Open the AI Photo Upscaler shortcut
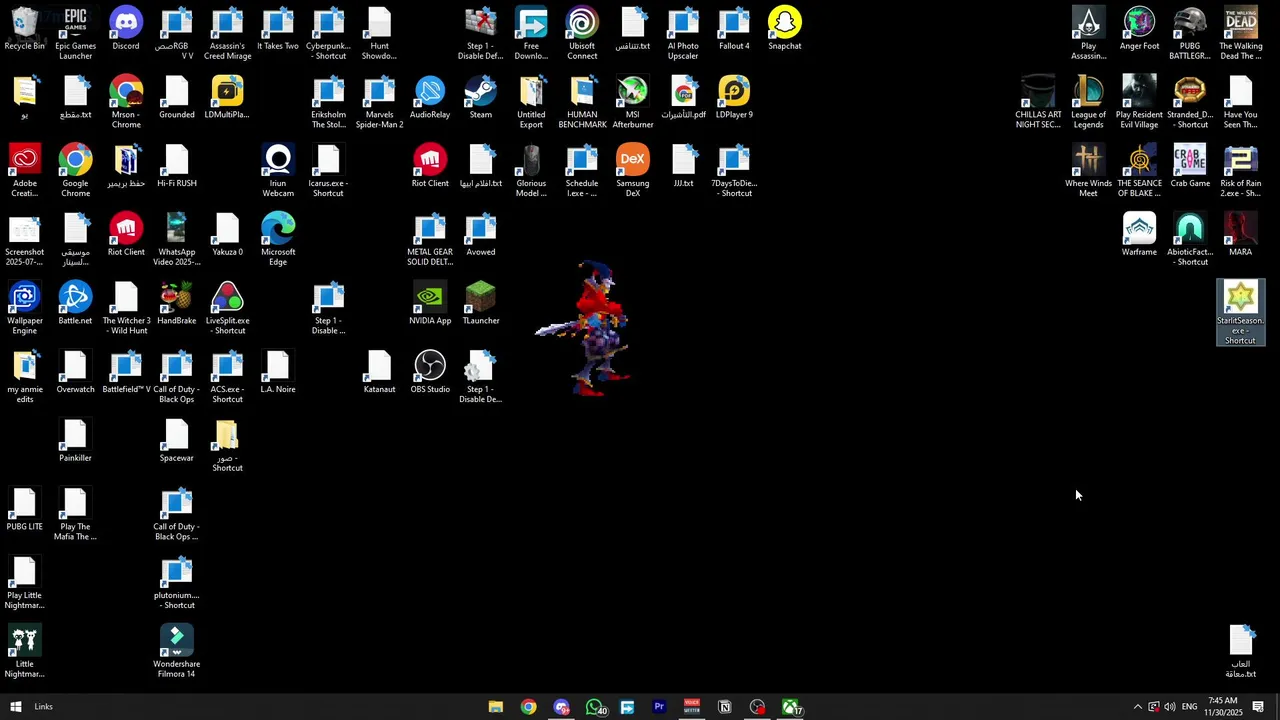Screen dimensions: 1280x720 point(683,34)
